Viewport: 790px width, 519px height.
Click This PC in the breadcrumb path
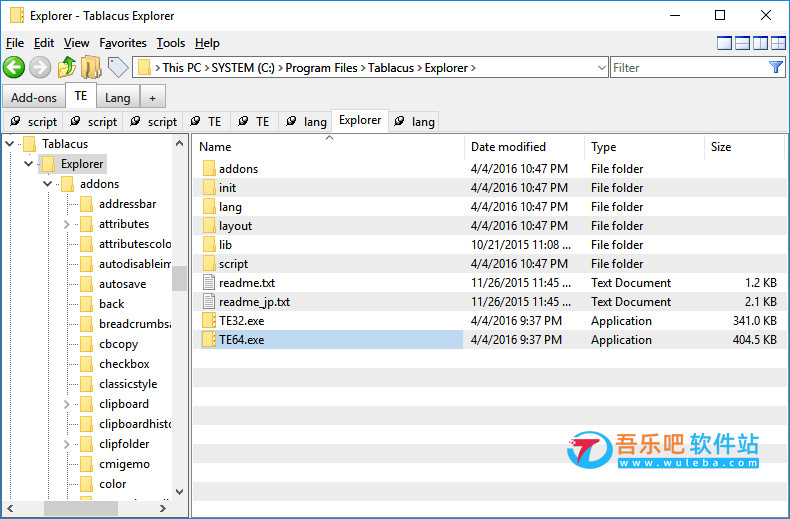[x=181, y=68]
